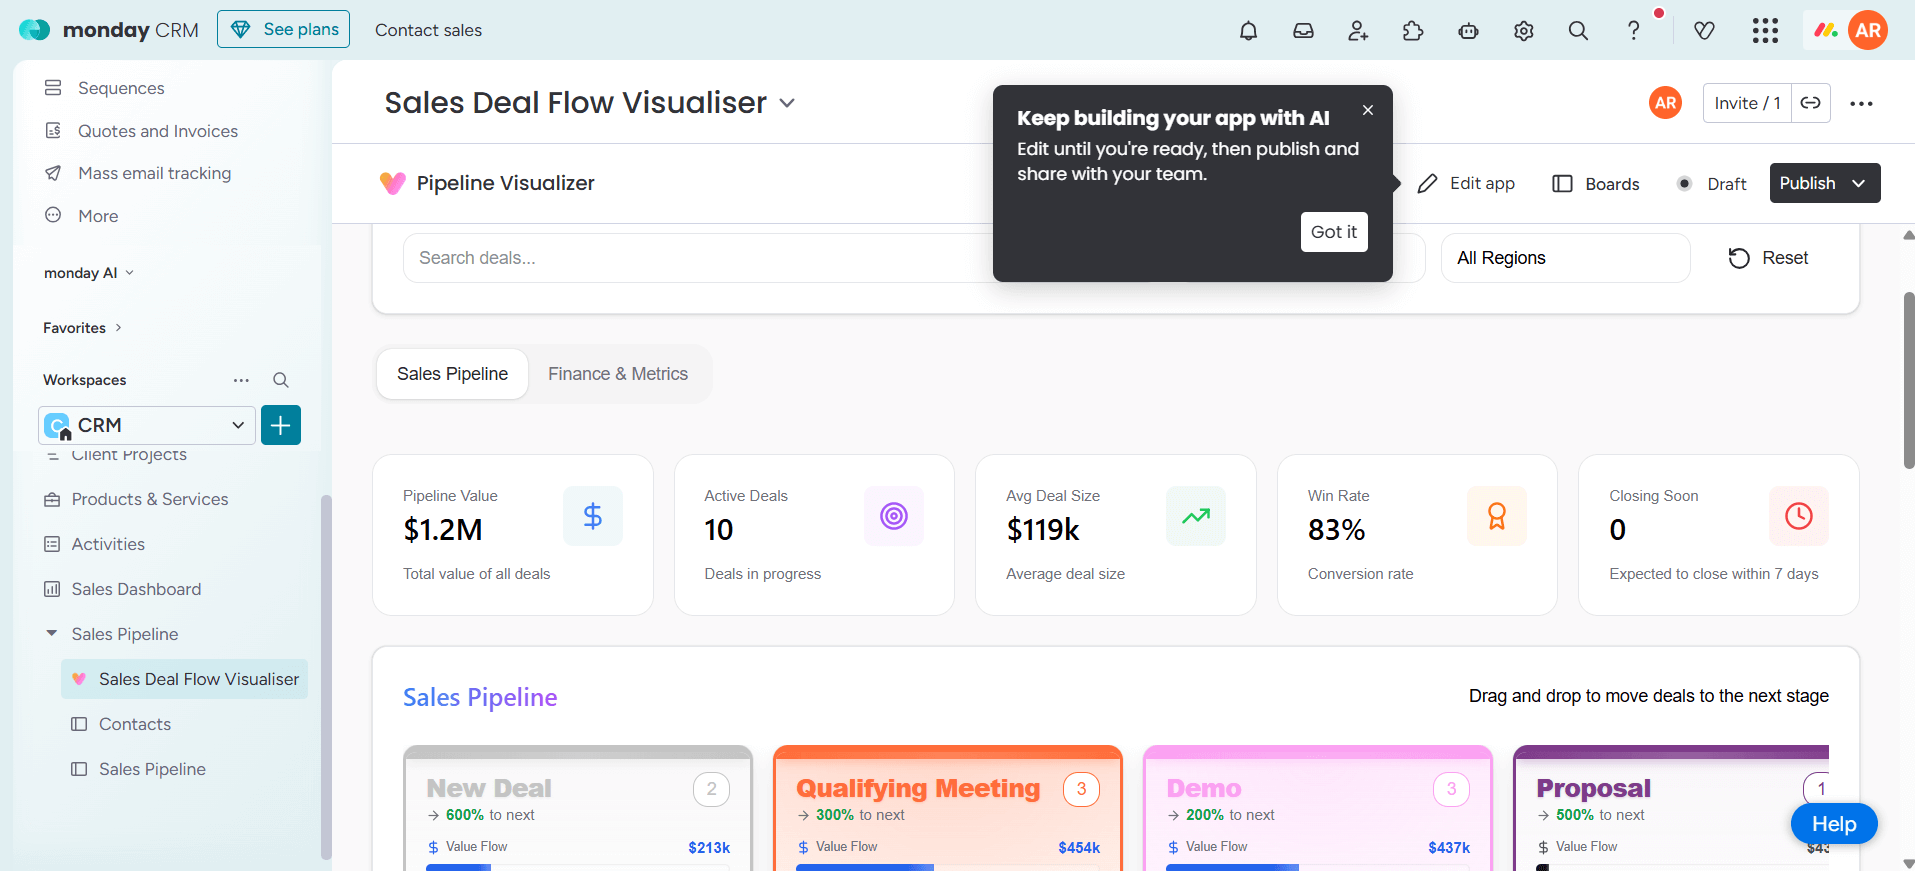Viewport: 1915px width, 871px height.
Task: Open the Sales Pipeline board under the folder
Action: coord(152,769)
